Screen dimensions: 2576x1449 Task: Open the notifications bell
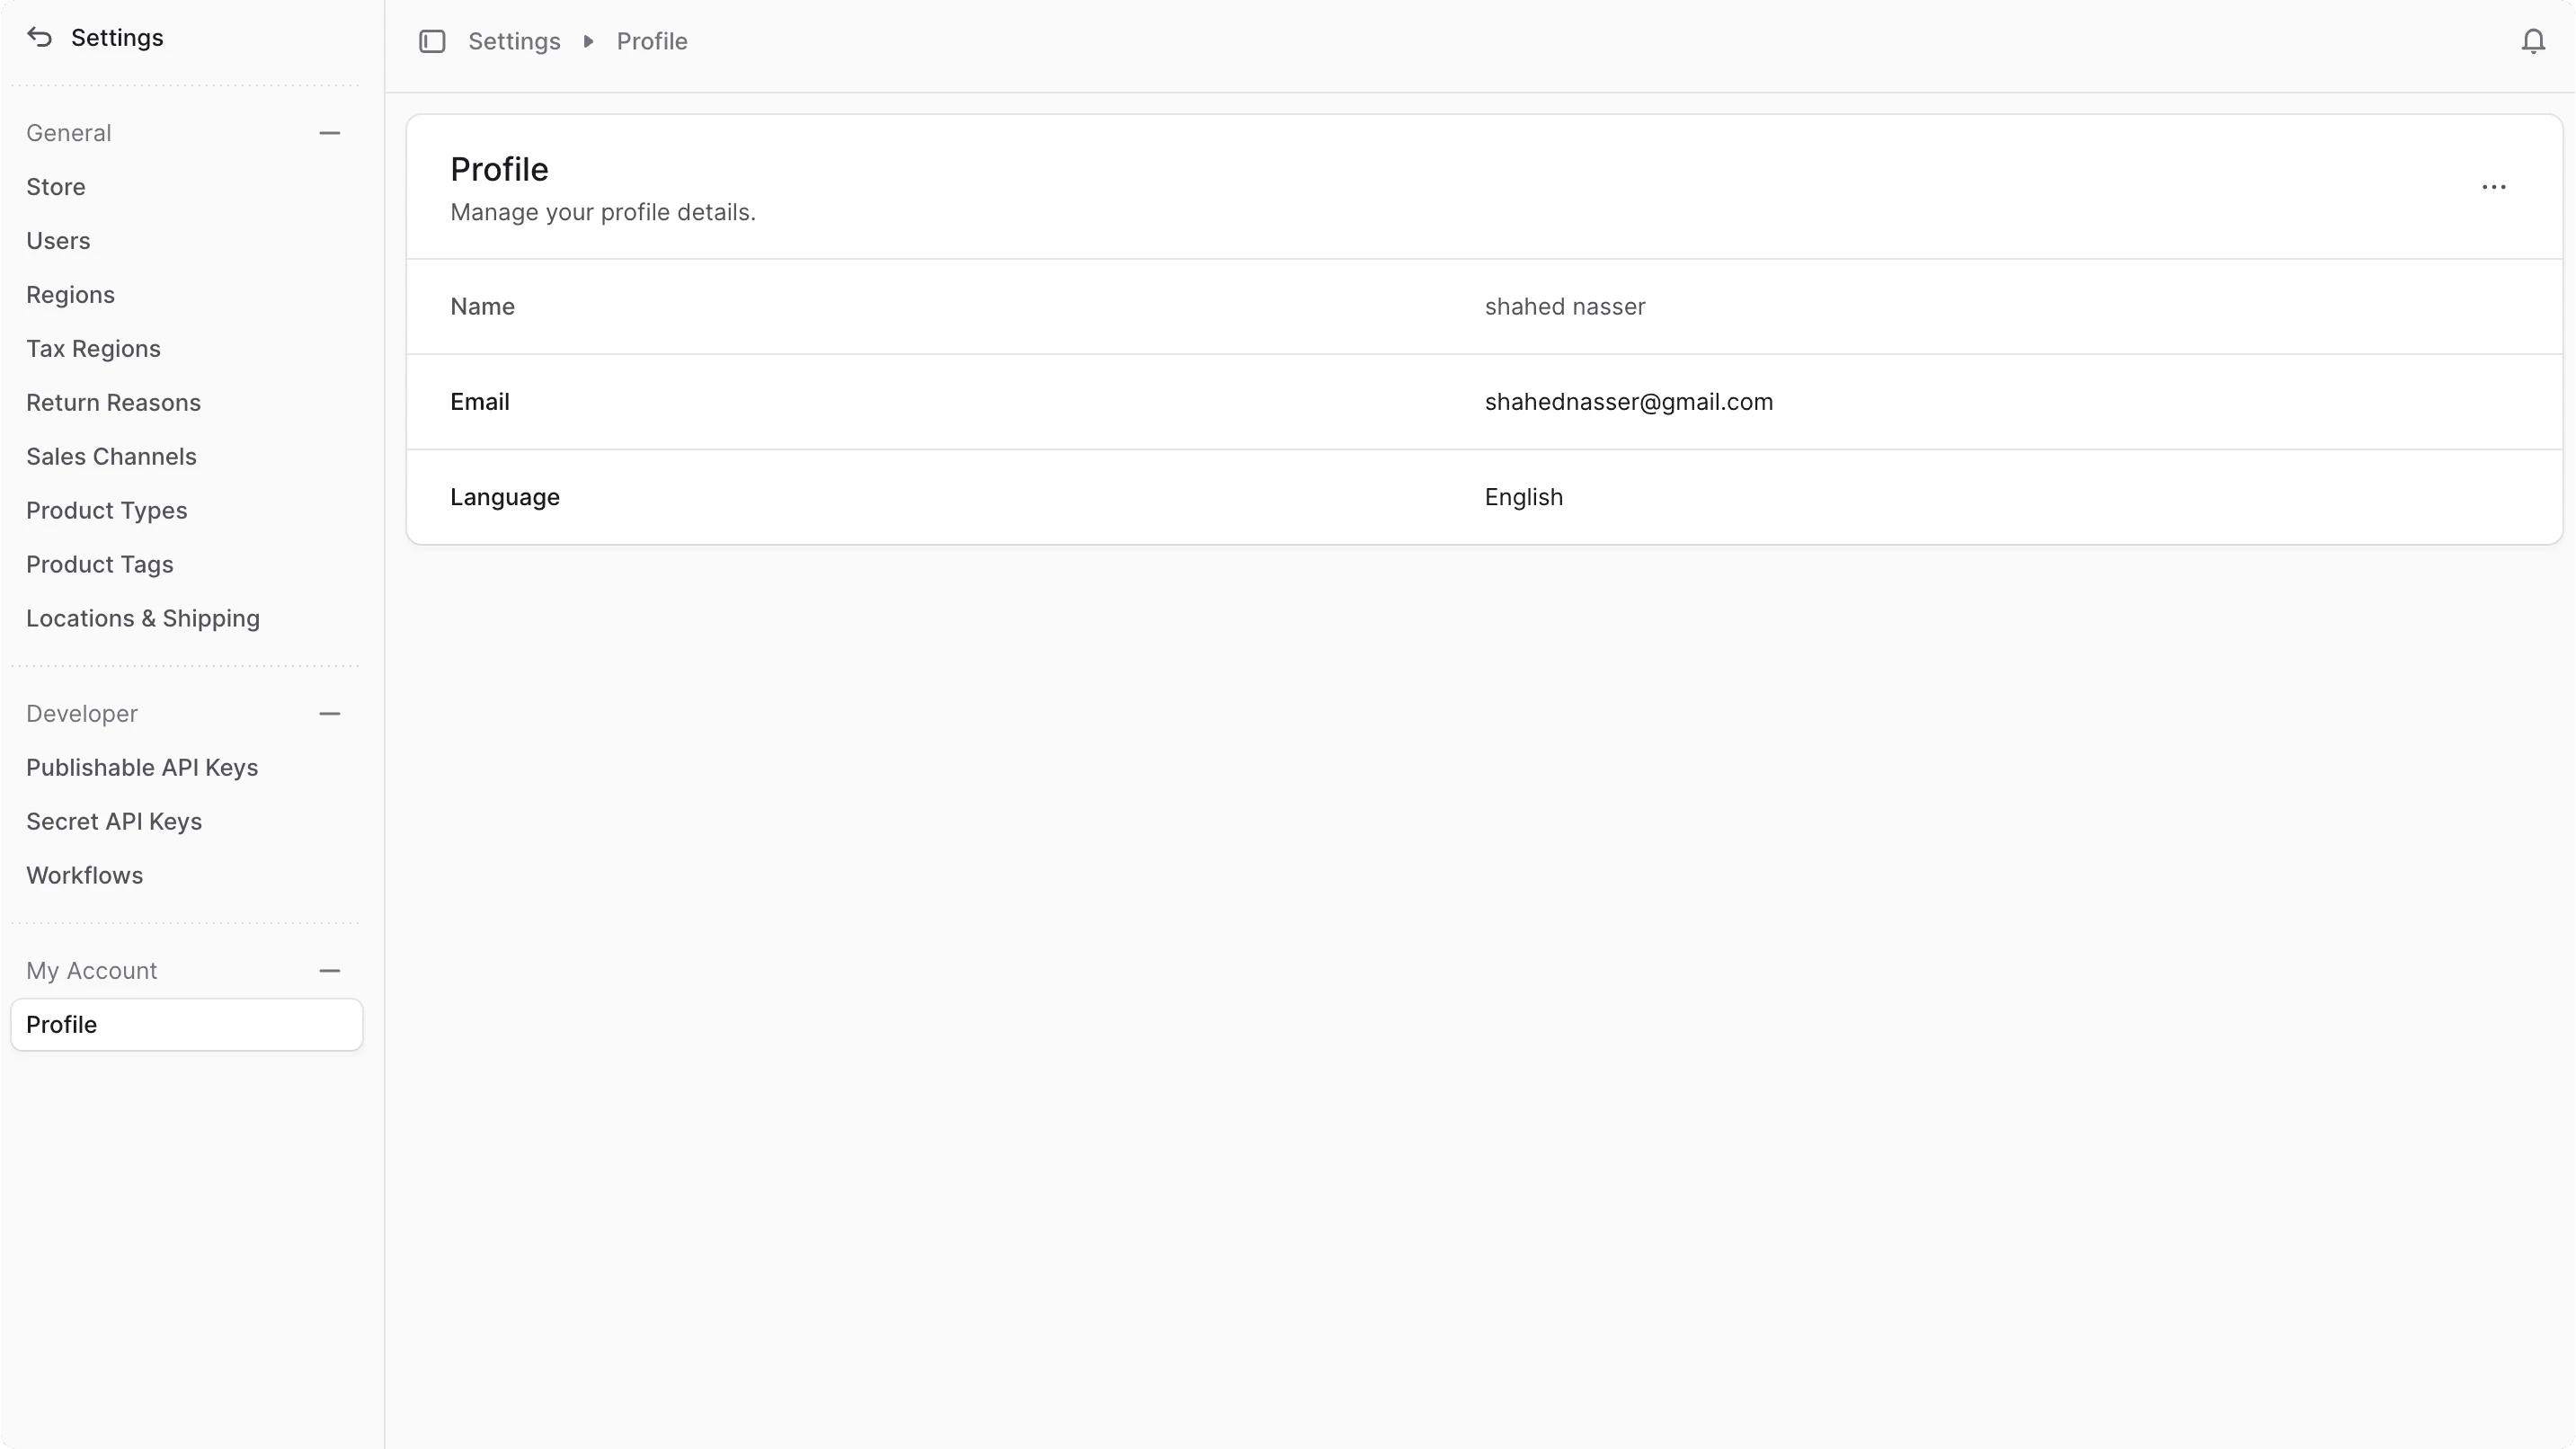click(2532, 41)
